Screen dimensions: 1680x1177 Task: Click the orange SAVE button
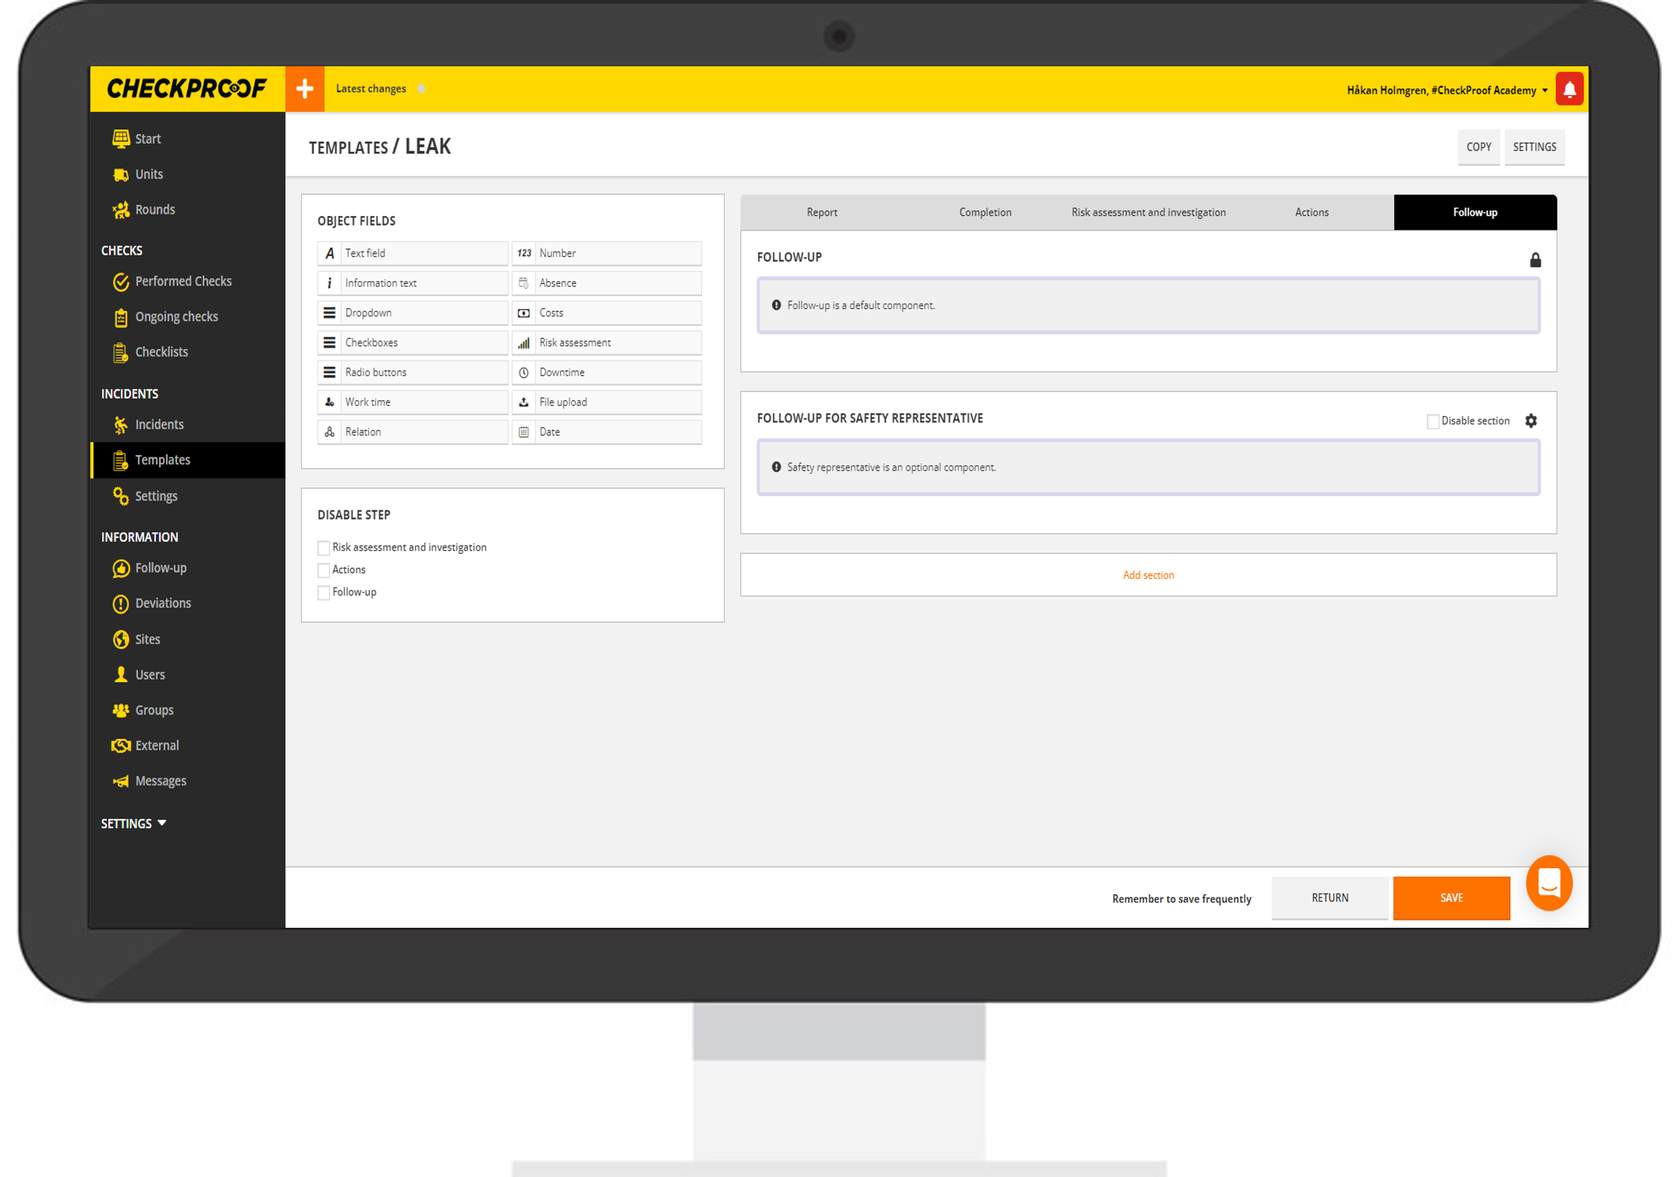click(1451, 898)
